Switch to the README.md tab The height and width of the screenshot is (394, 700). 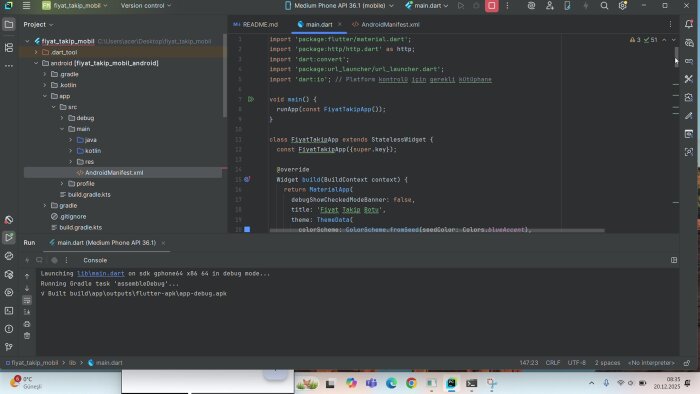click(x=255, y=25)
